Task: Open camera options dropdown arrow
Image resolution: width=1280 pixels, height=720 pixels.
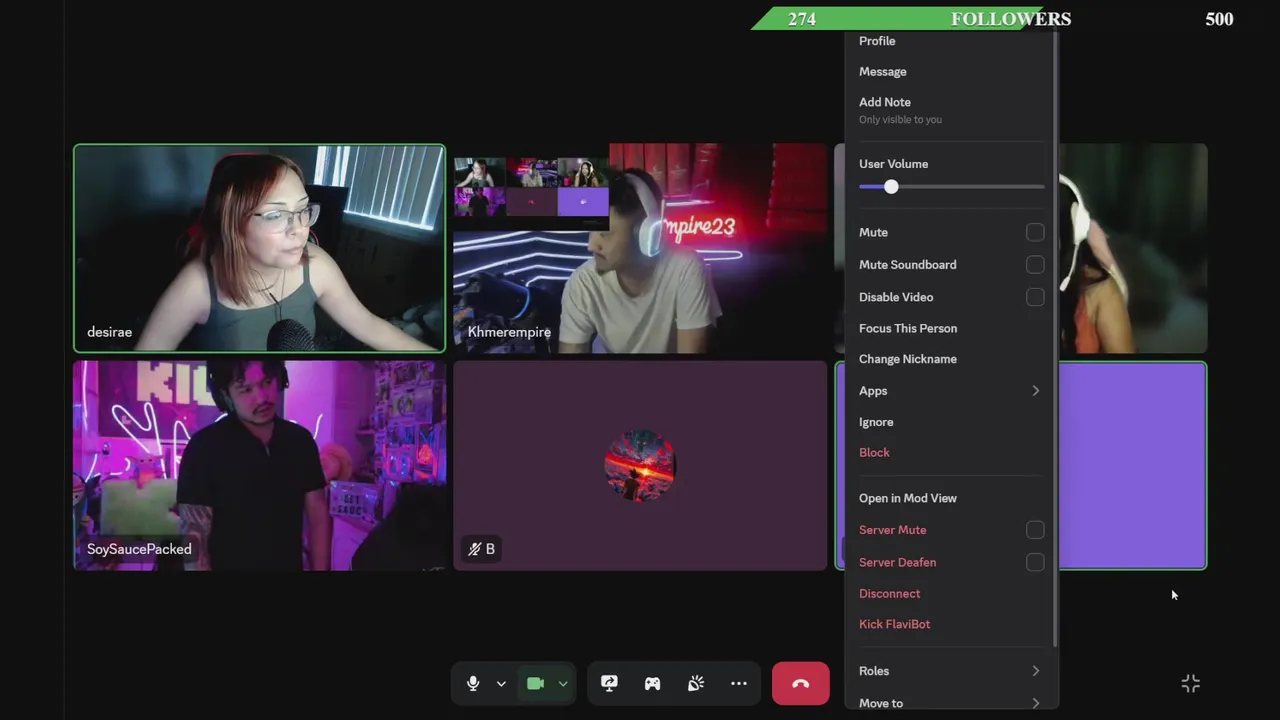Action: pyautogui.click(x=563, y=684)
